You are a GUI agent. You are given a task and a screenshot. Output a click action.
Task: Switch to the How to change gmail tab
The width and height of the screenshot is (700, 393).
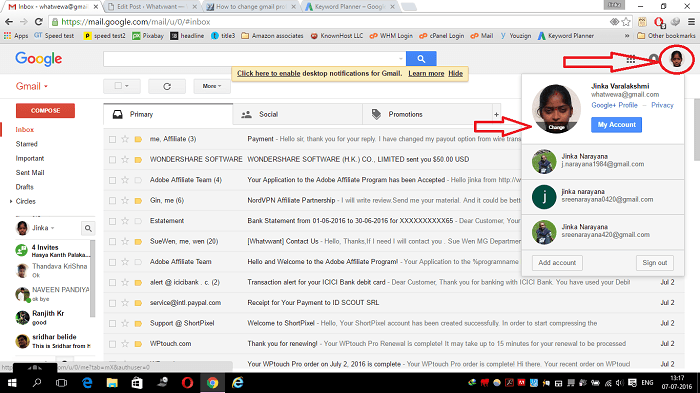pyautogui.click(x=250, y=7)
